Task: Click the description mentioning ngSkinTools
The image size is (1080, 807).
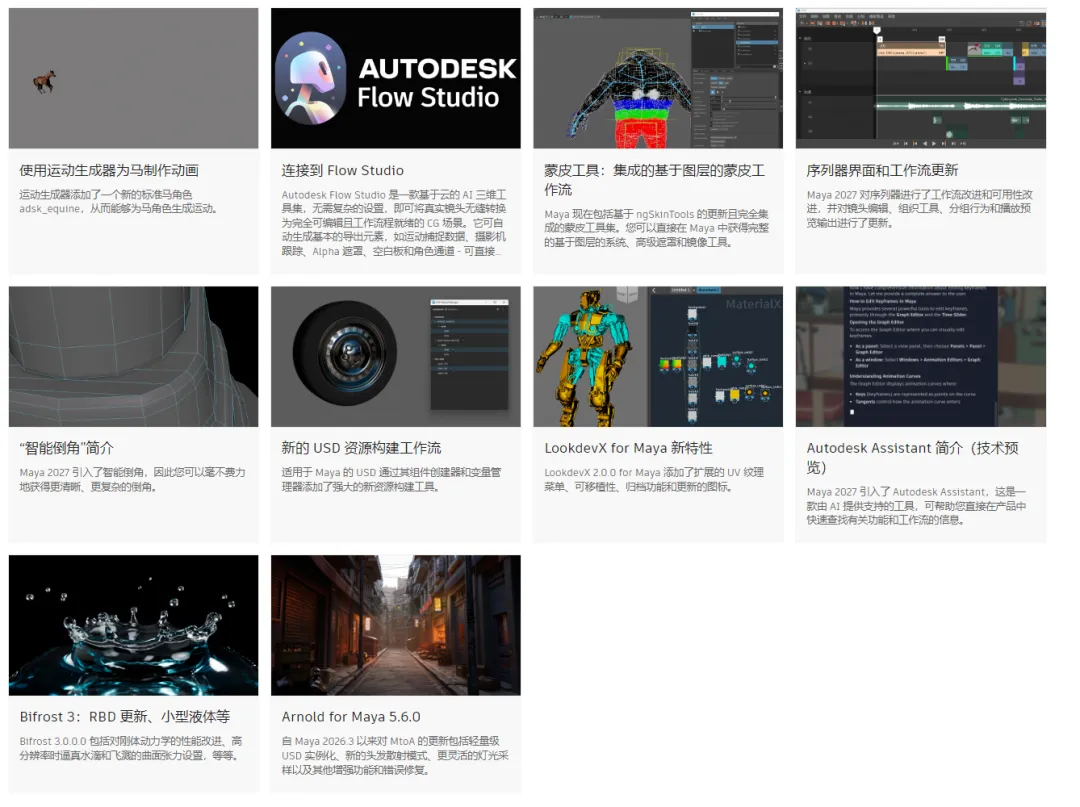Action: tap(656, 228)
